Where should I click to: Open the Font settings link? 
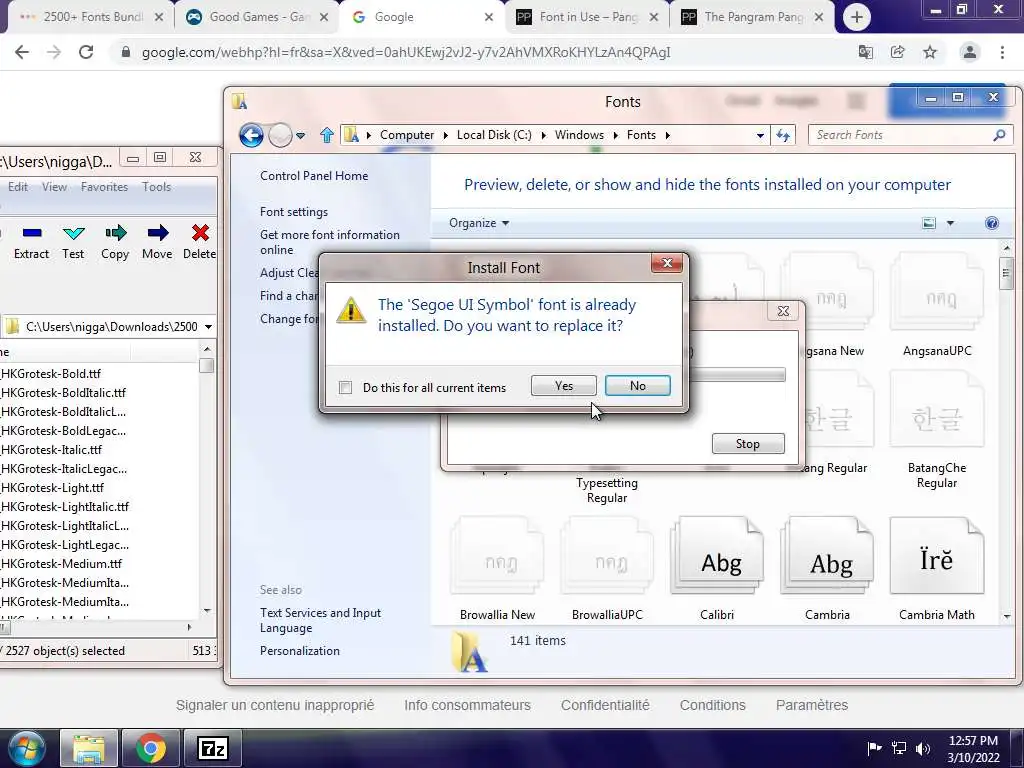[294, 212]
